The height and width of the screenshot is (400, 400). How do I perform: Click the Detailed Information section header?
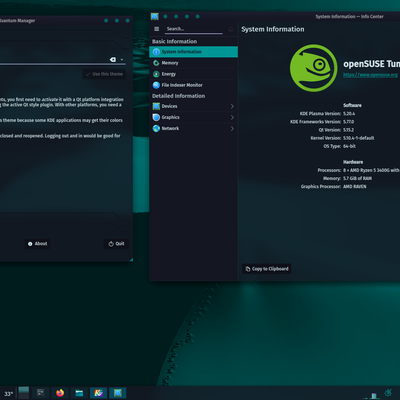pyautogui.click(x=179, y=96)
